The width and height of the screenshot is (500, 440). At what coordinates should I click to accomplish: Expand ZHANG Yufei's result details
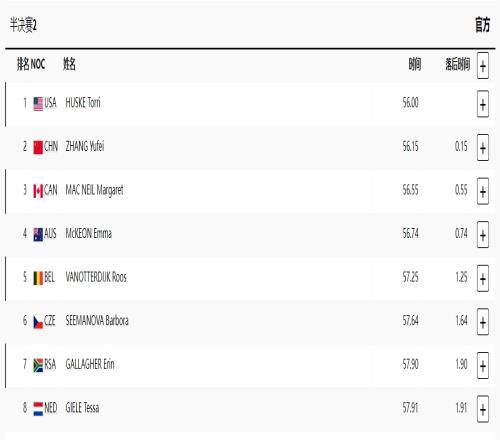(x=483, y=148)
